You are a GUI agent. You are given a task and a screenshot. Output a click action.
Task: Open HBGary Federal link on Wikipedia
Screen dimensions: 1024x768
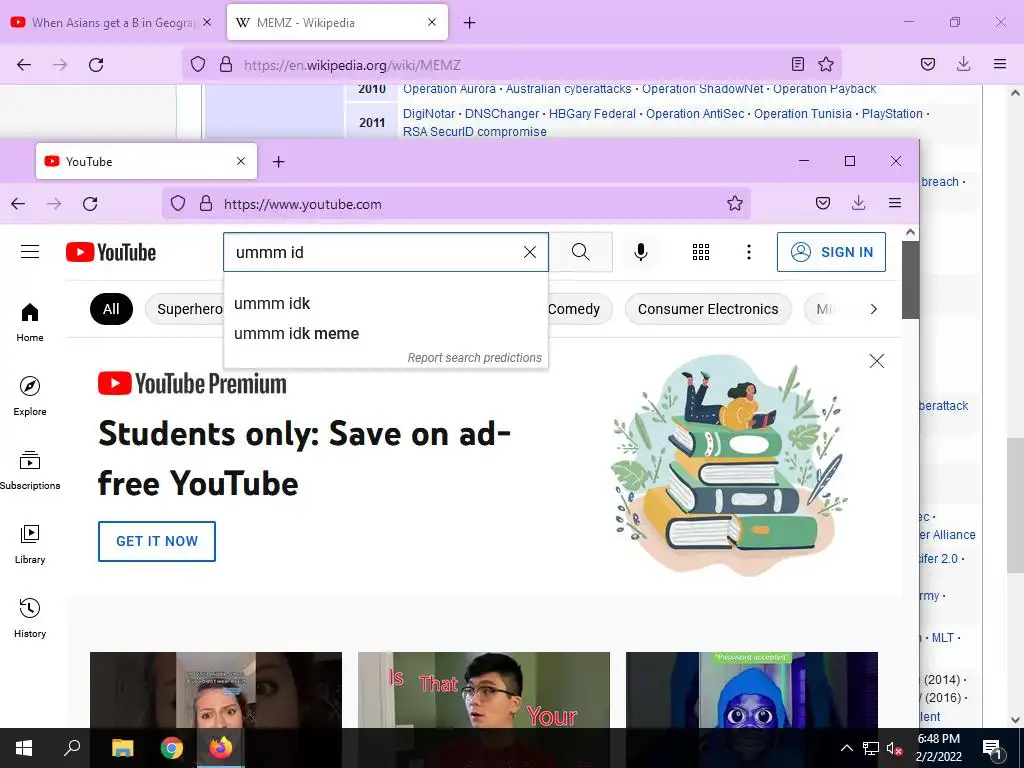pos(592,114)
